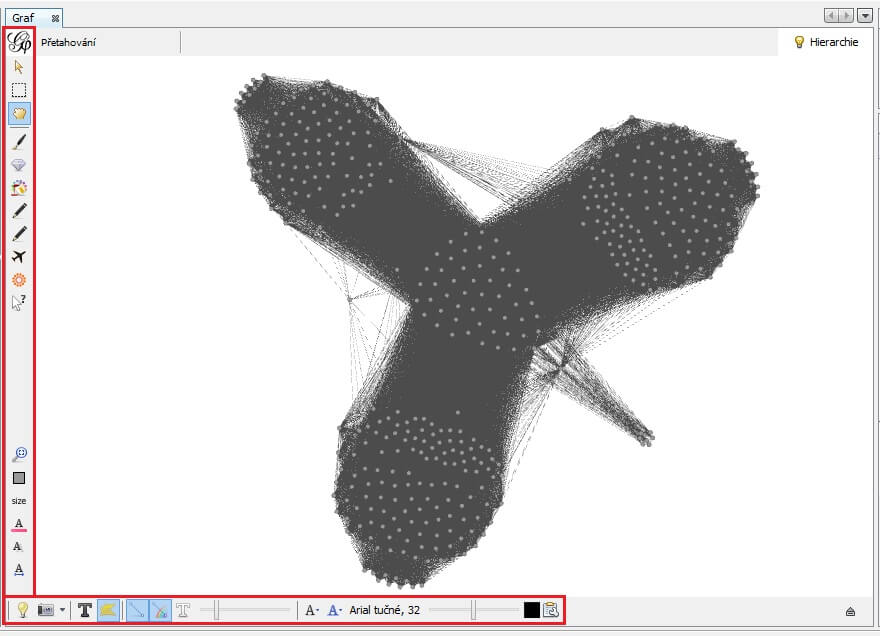880x636 pixels.
Task: Select the orange Heat Map tool
Action: point(19,280)
